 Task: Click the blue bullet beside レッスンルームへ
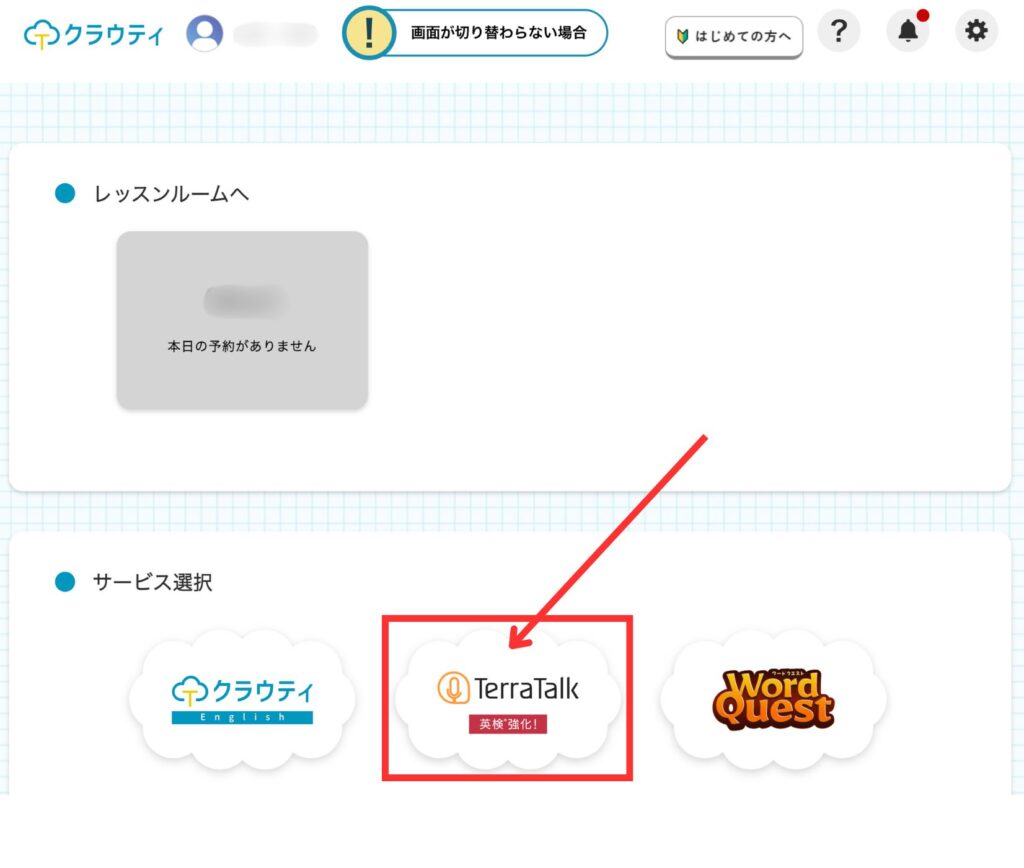click(65, 193)
